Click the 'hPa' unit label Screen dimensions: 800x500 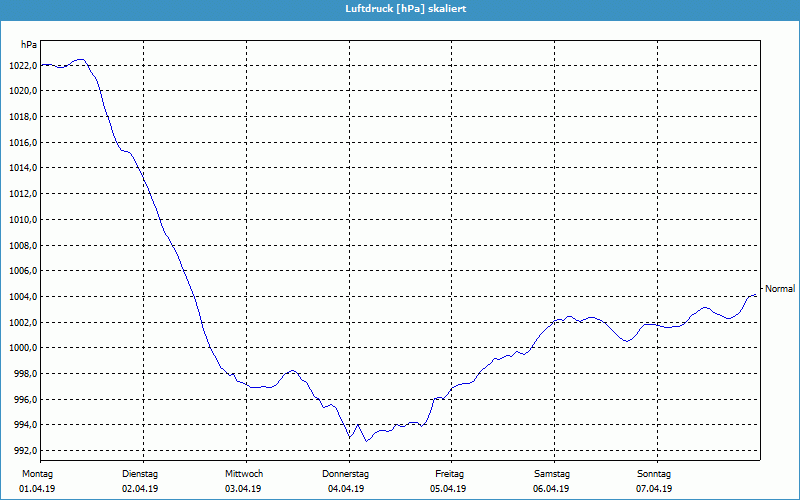click(x=29, y=45)
